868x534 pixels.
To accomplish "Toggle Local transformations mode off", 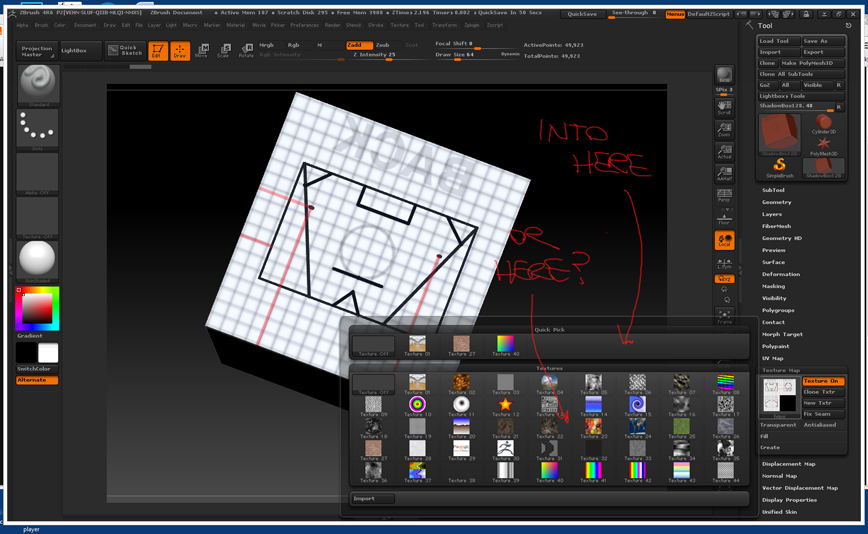I will coord(724,240).
